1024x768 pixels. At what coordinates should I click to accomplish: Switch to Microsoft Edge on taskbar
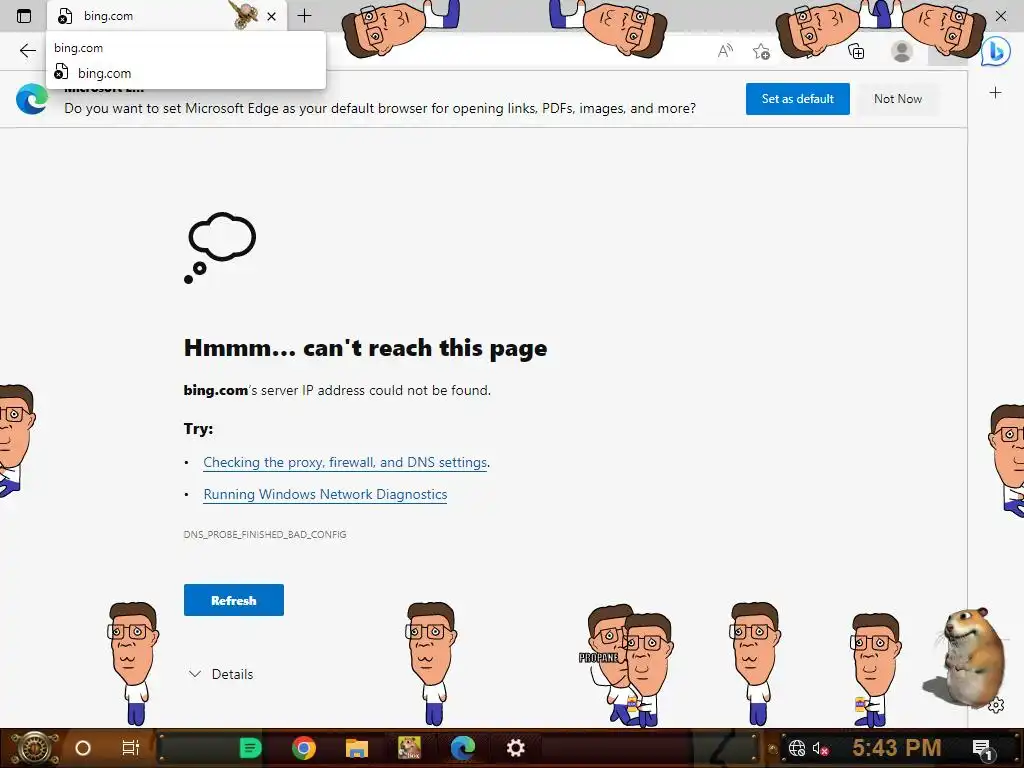462,748
